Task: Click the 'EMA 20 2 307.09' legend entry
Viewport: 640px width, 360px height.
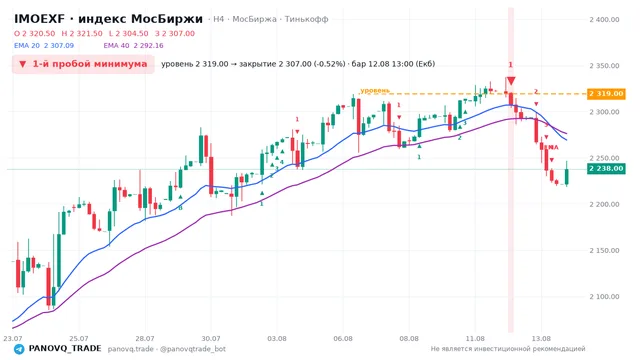Action: point(44,46)
